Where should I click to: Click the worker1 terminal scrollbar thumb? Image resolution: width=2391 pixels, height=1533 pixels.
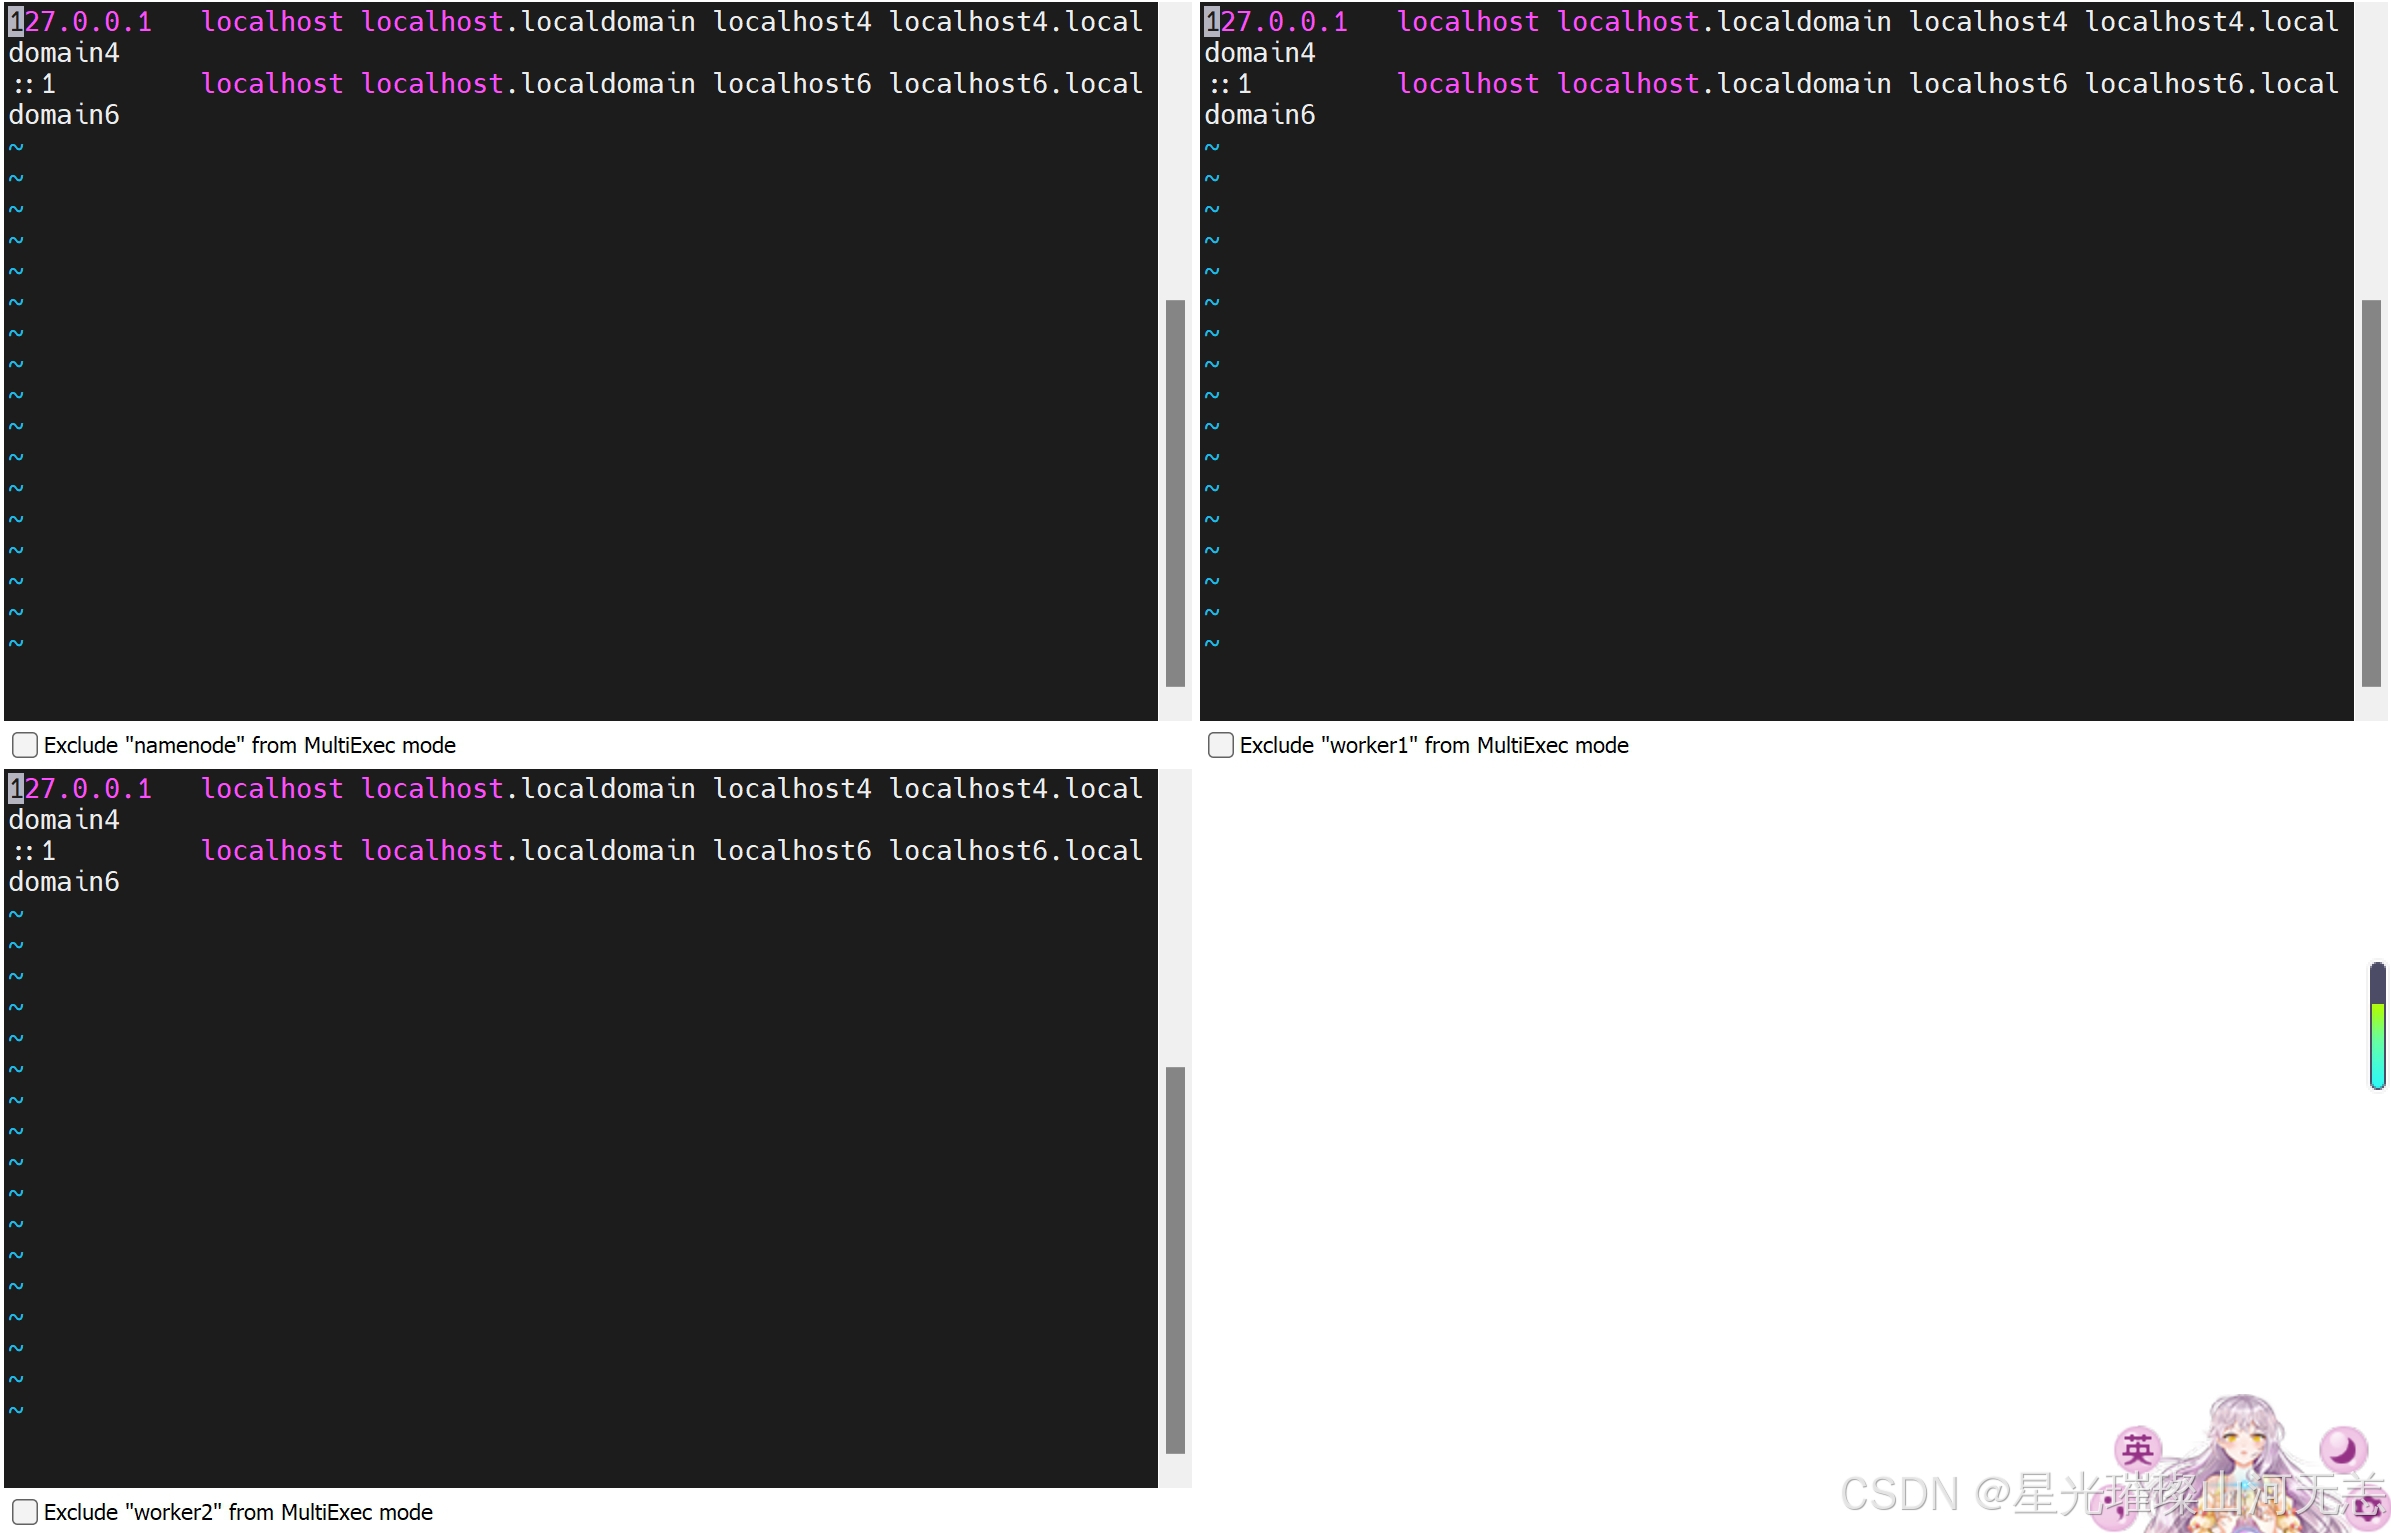(x=2370, y=492)
